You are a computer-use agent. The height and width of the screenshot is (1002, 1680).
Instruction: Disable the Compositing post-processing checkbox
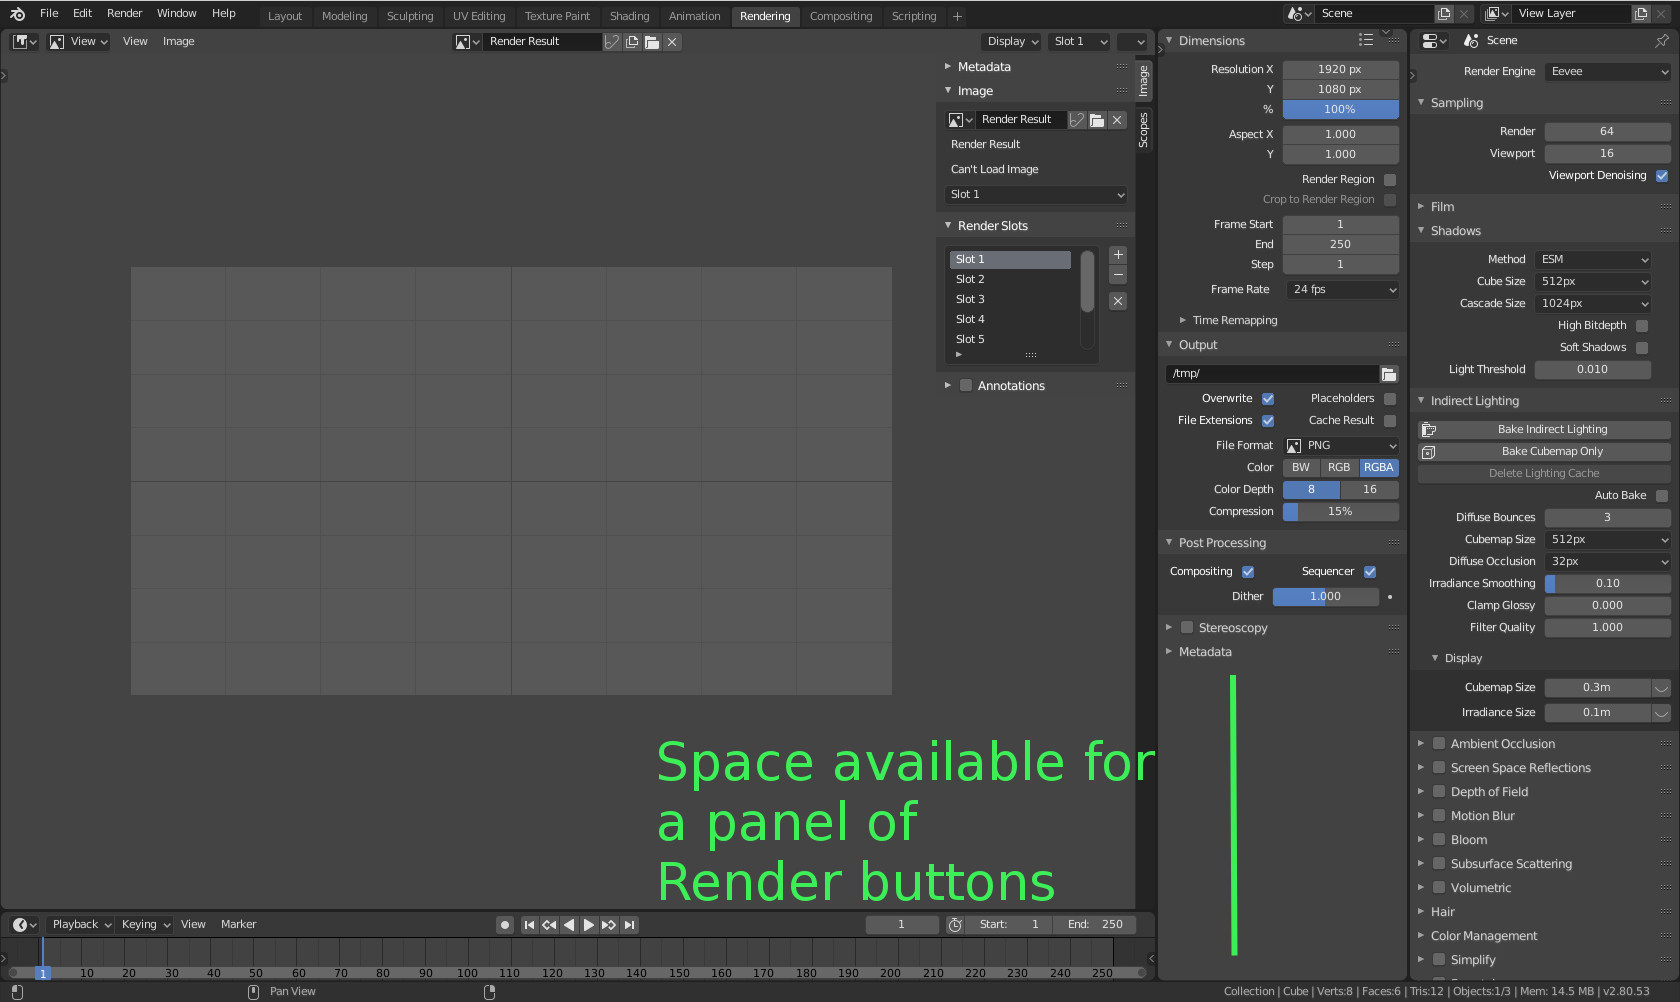(1247, 571)
